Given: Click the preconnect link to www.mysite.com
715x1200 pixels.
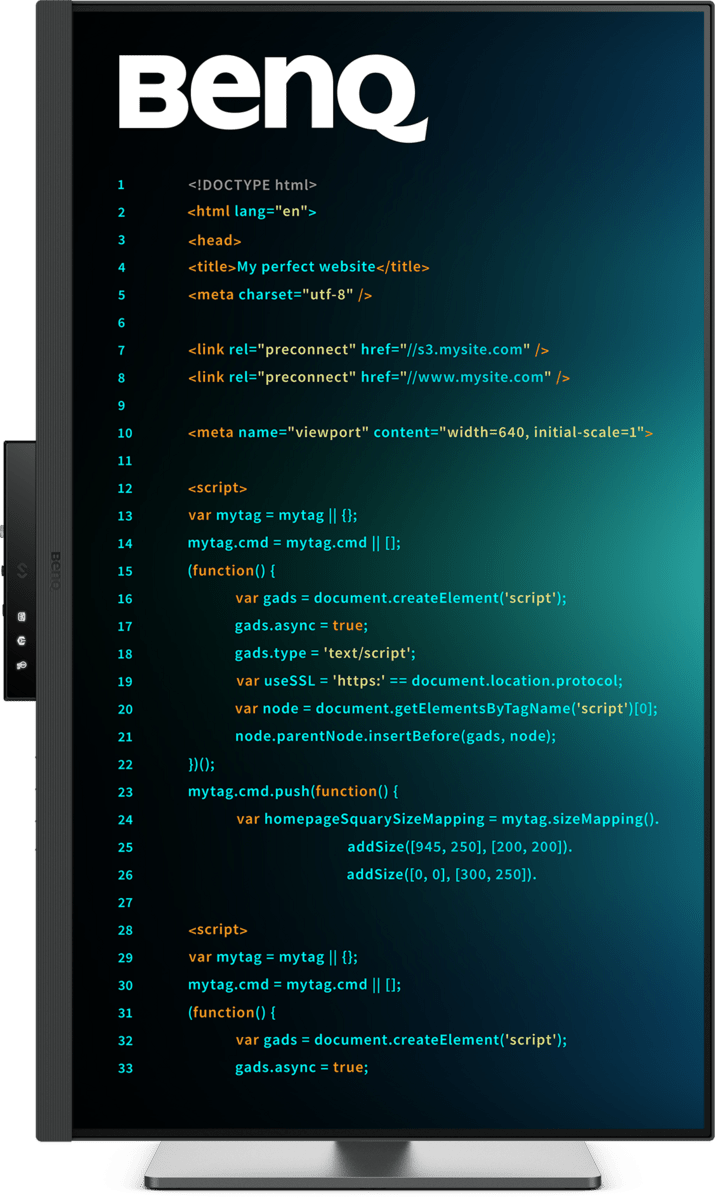Looking at the screenshot, I should 379,377.
